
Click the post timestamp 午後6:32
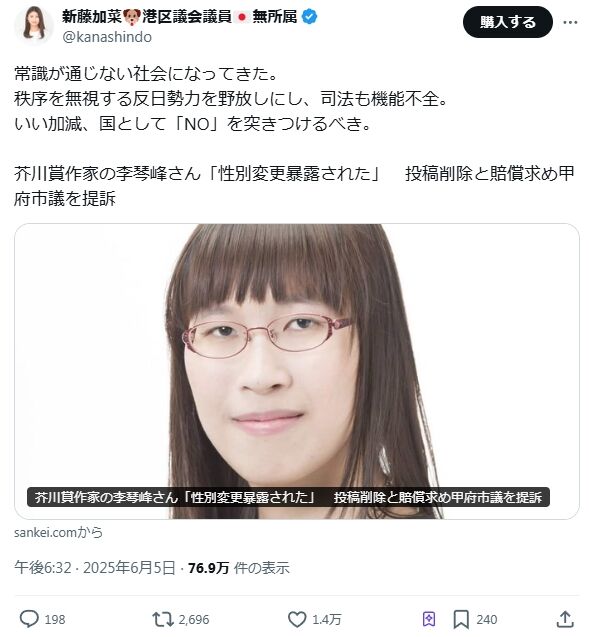tap(43, 567)
